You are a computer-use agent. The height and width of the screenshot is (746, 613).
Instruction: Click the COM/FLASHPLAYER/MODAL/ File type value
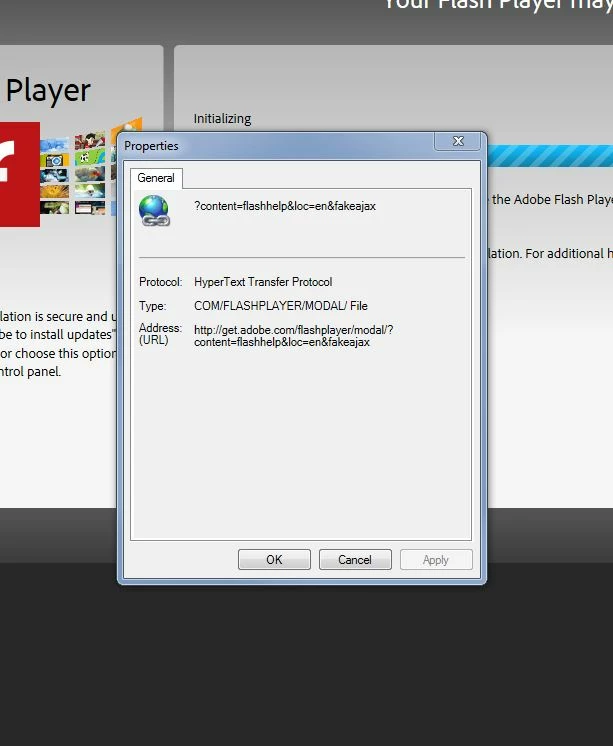(x=281, y=305)
